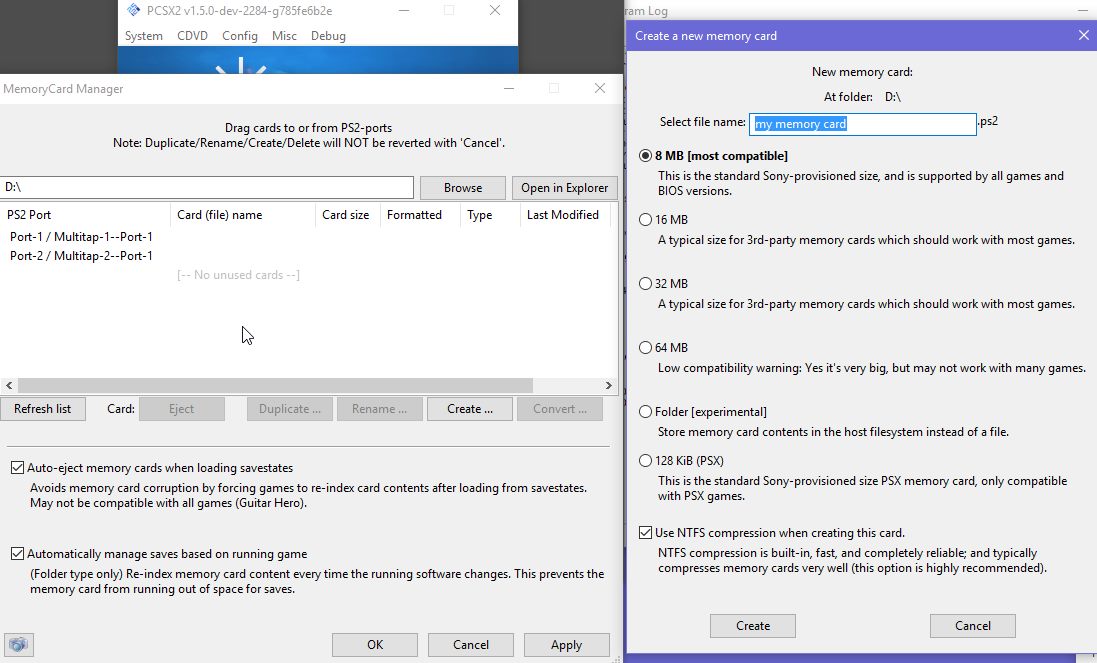Open the System menu
This screenshot has height=663, width=1097.
click(x=143, y=36)
